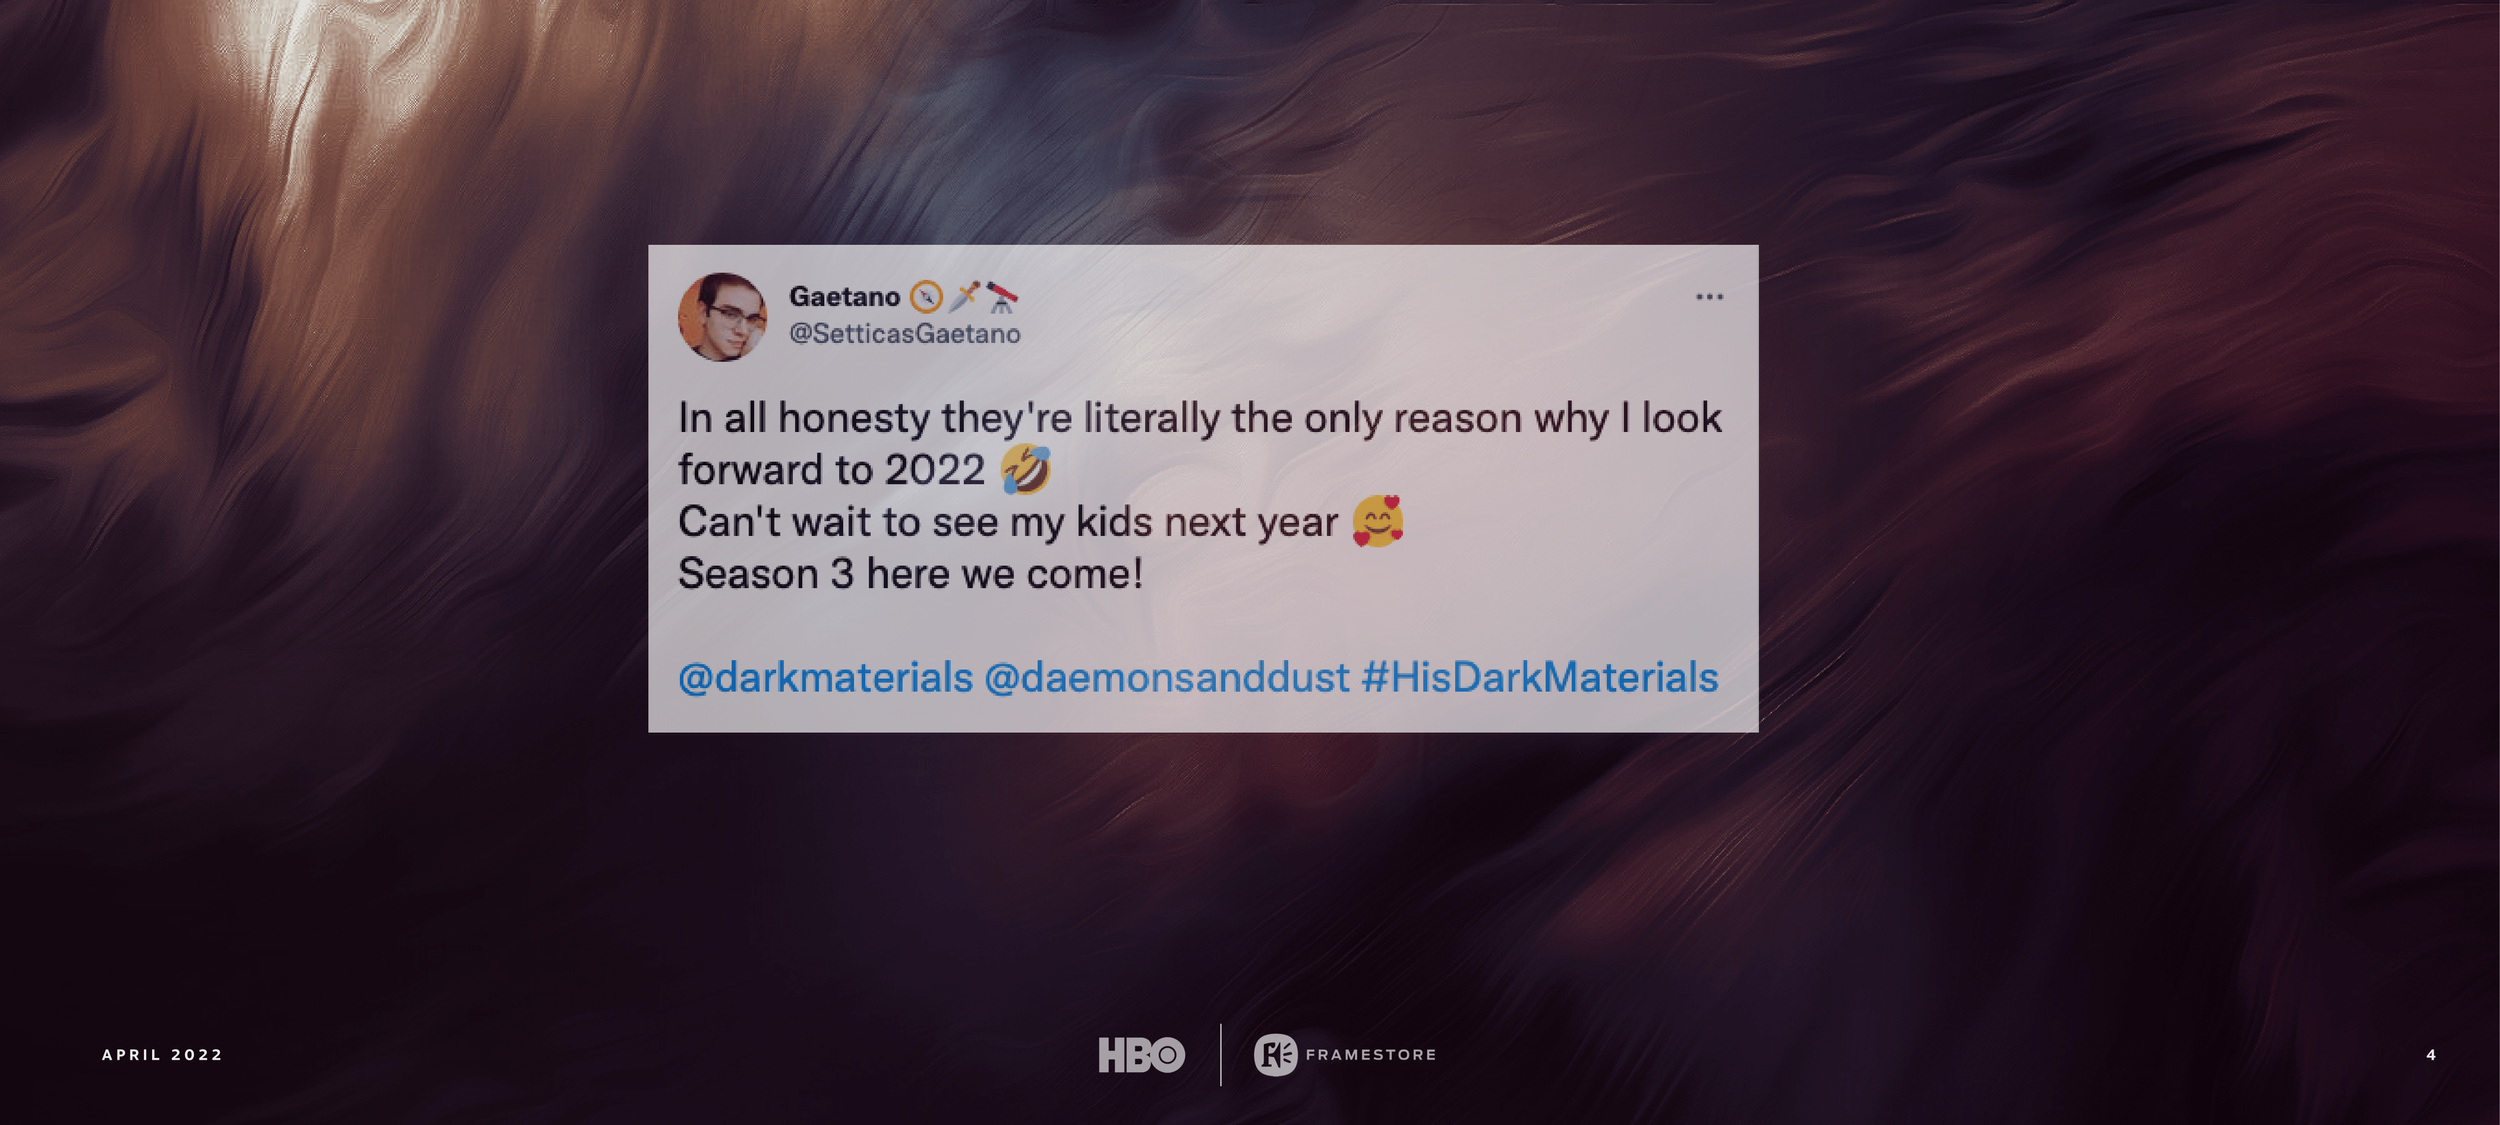Image resolution: width=2500 pixels, height=1125 pixels.
Task: Click the @SetticasGaetano handle
Action: (x=904, y=334)
